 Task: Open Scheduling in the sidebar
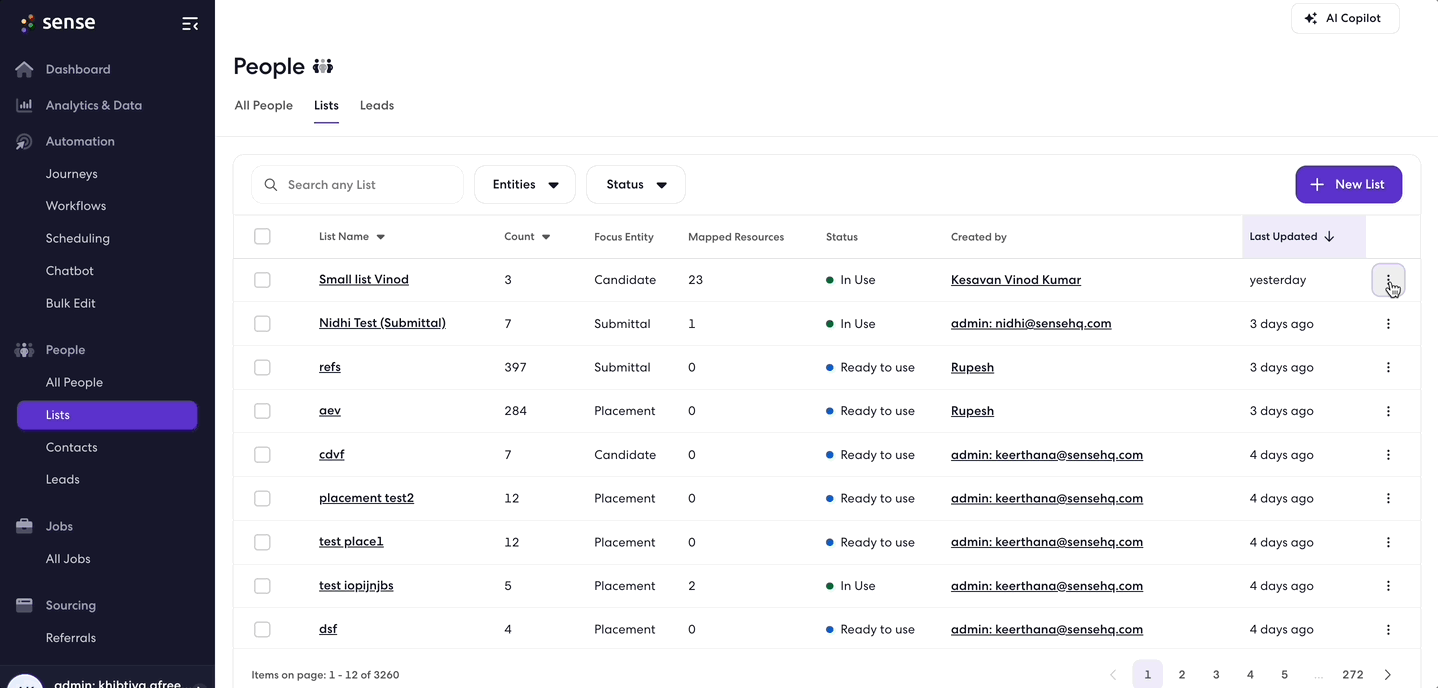click(x=78, y=238)
